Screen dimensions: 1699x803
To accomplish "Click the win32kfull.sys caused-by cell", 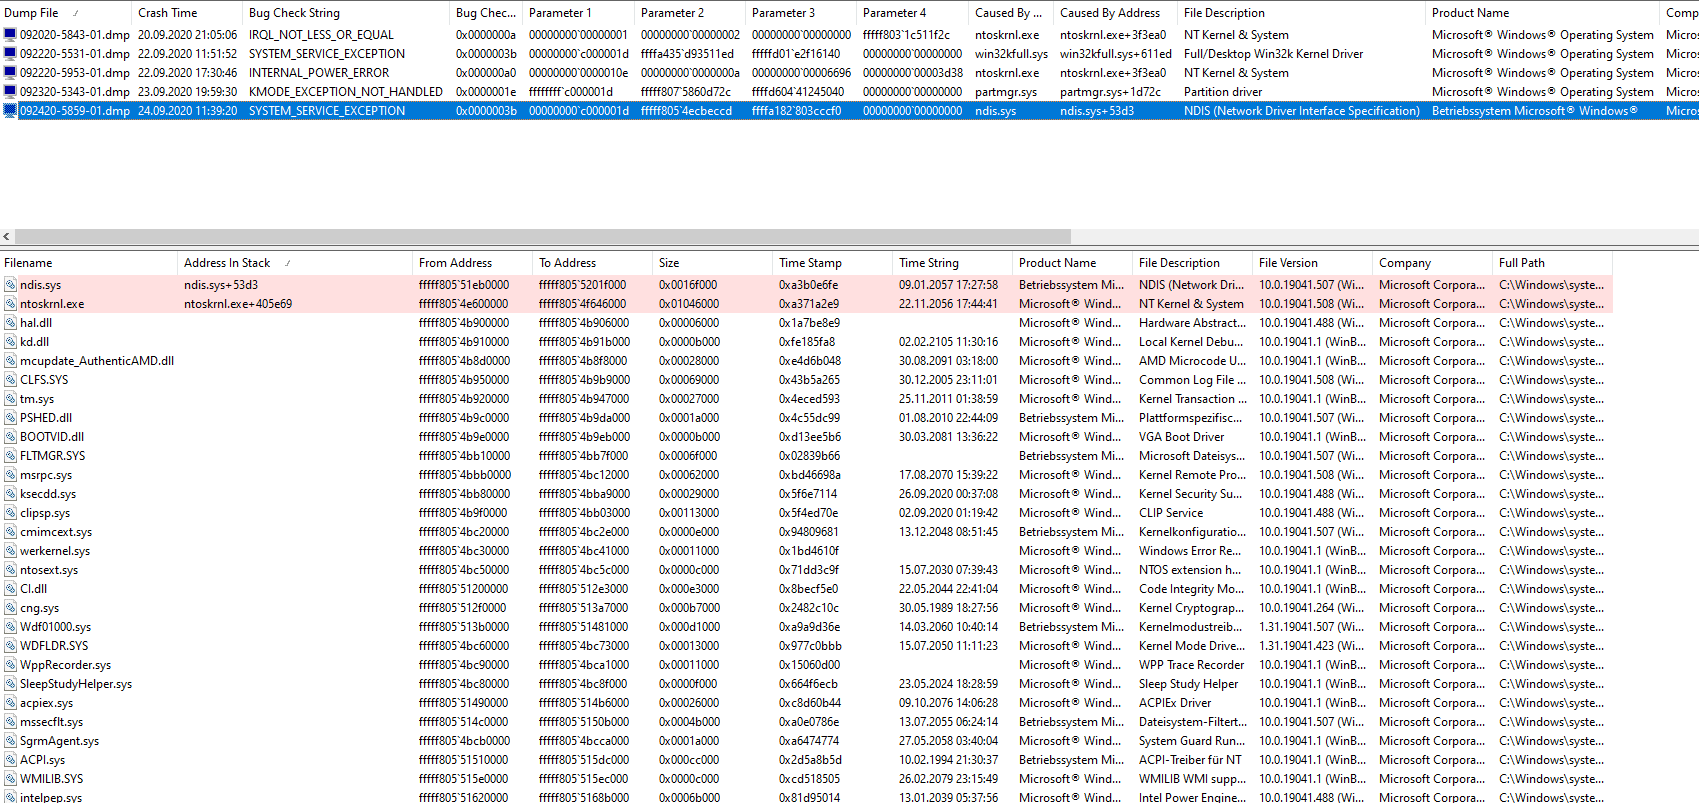I will point(1011,53).
